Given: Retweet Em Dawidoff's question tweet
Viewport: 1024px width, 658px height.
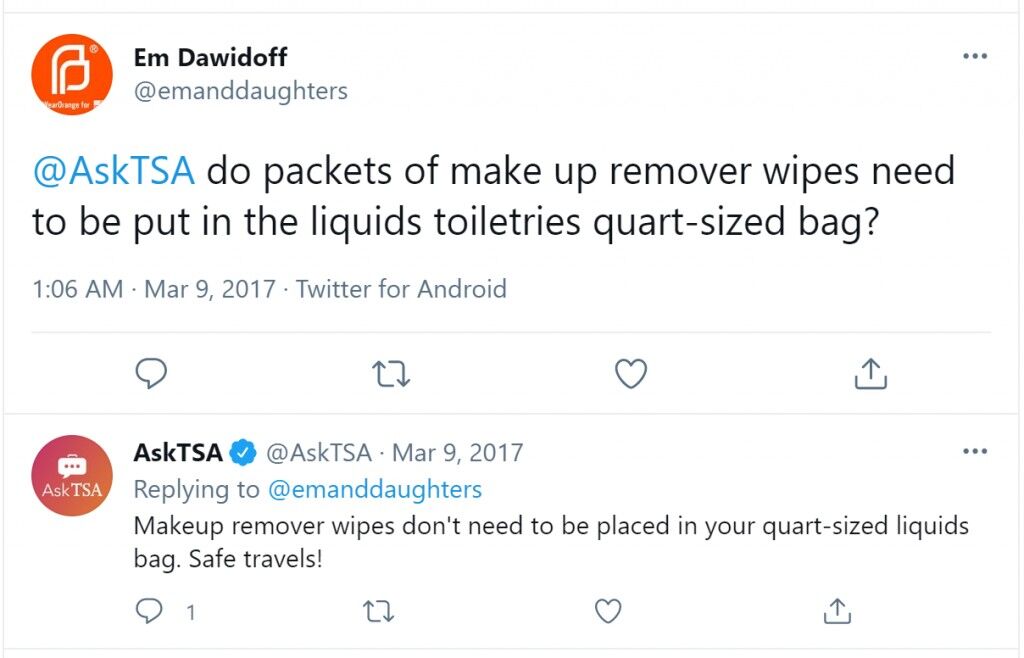Looking at the screenshot, I should [391, 374].
